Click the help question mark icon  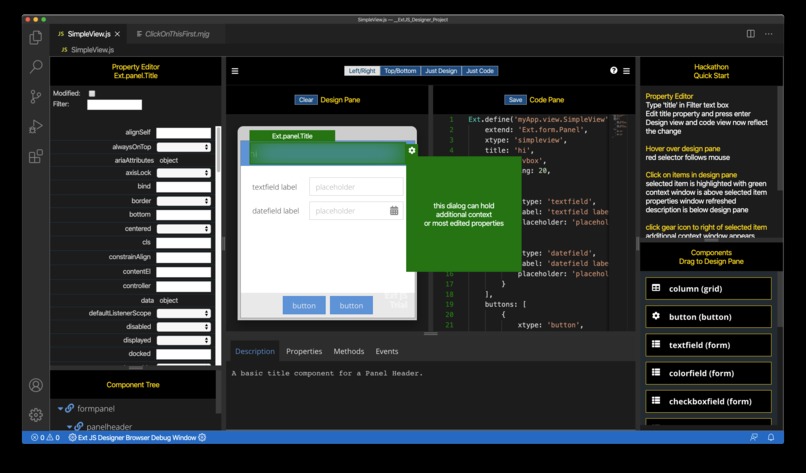(x=614, y=70)
